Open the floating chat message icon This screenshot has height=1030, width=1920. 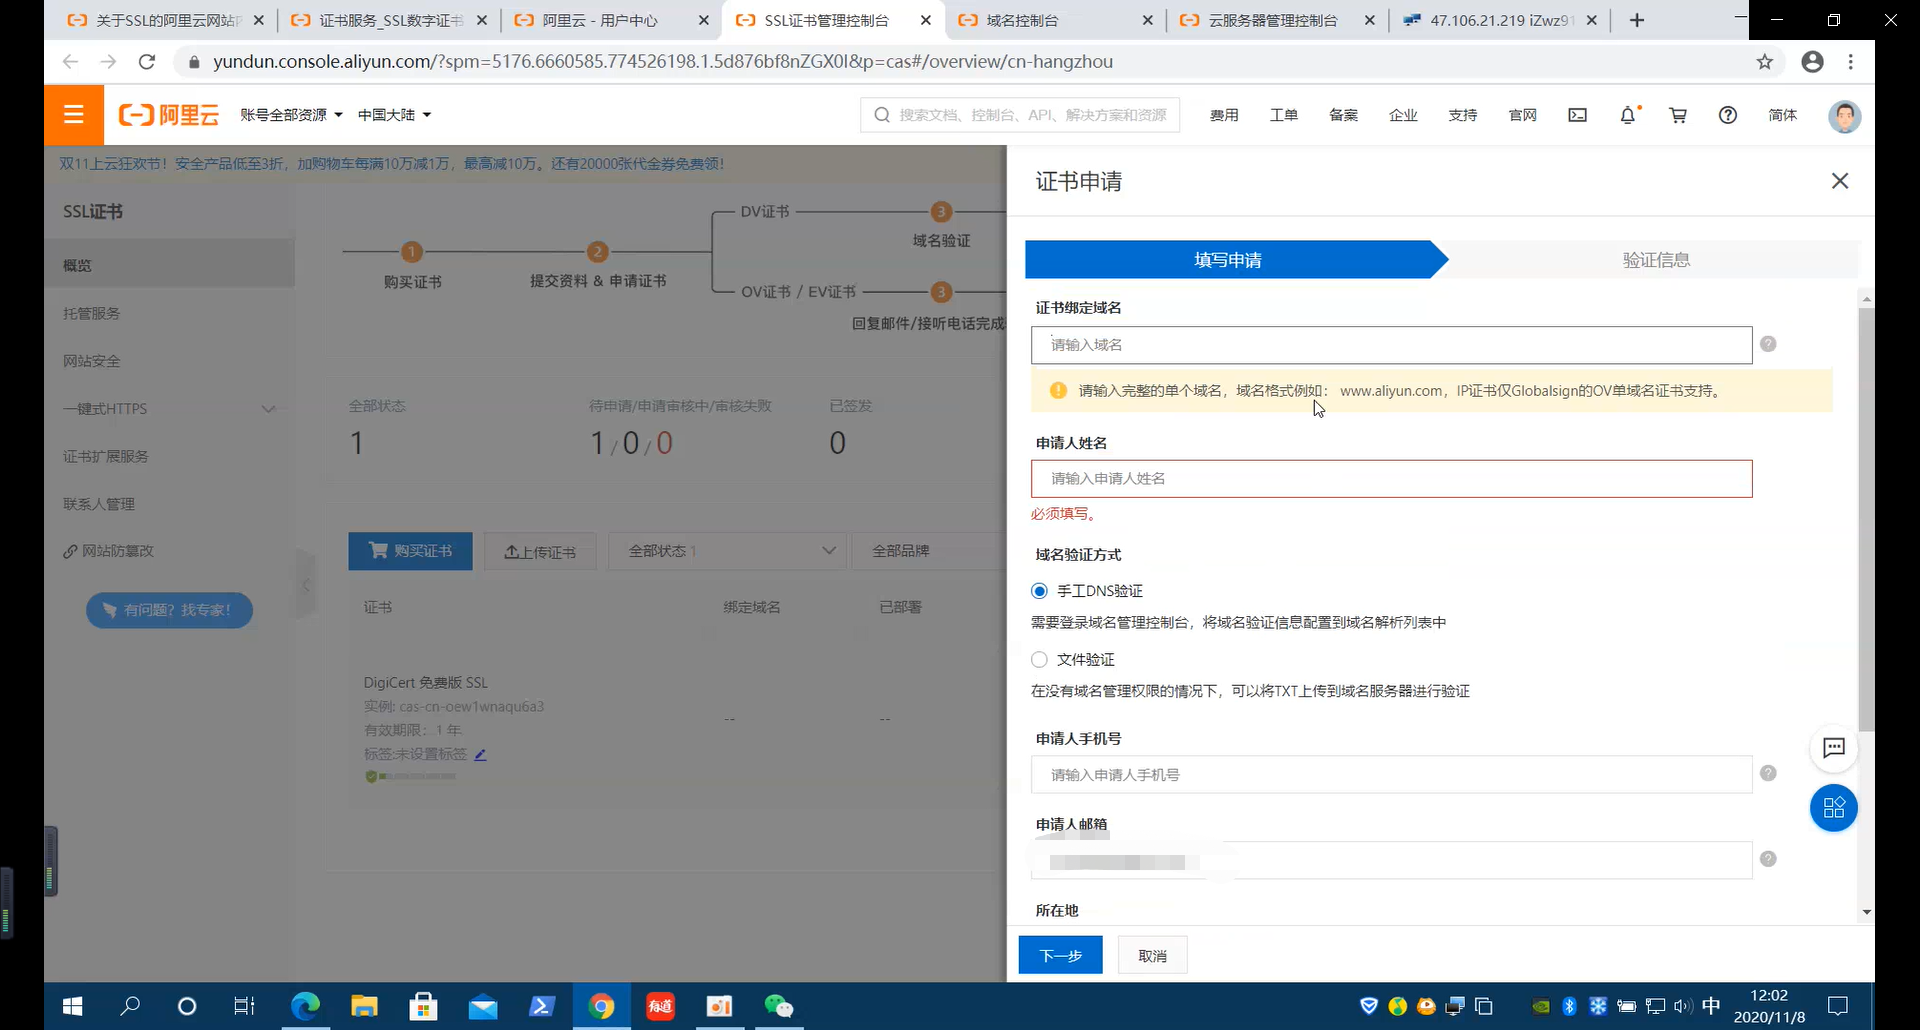(1833, 748)
